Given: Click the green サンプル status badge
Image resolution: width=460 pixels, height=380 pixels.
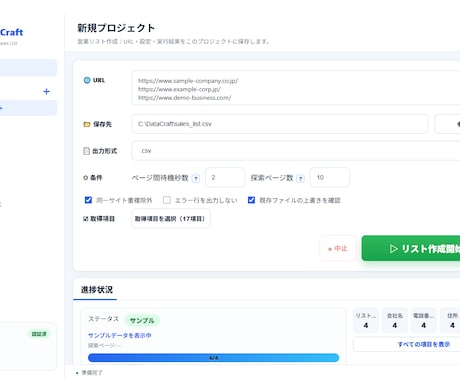Looking at the screenshot, I should [142, 320].
